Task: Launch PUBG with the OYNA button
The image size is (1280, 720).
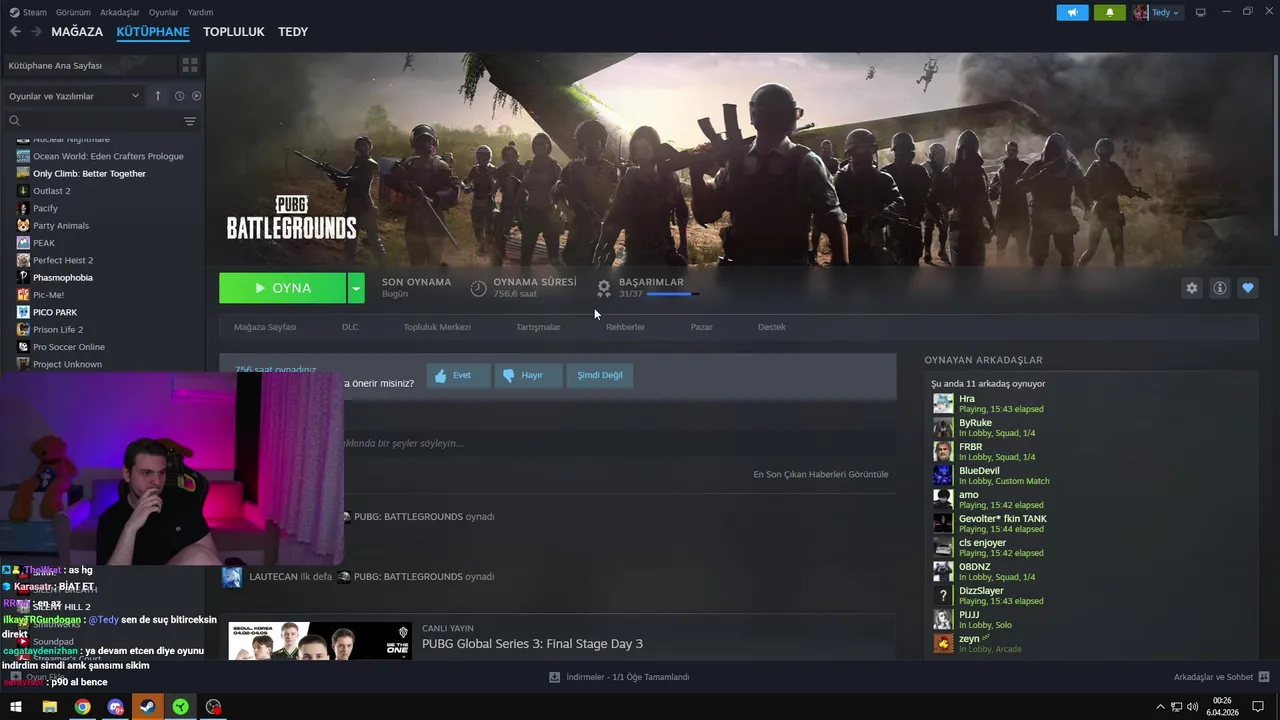Action: [x=282, y=288]
